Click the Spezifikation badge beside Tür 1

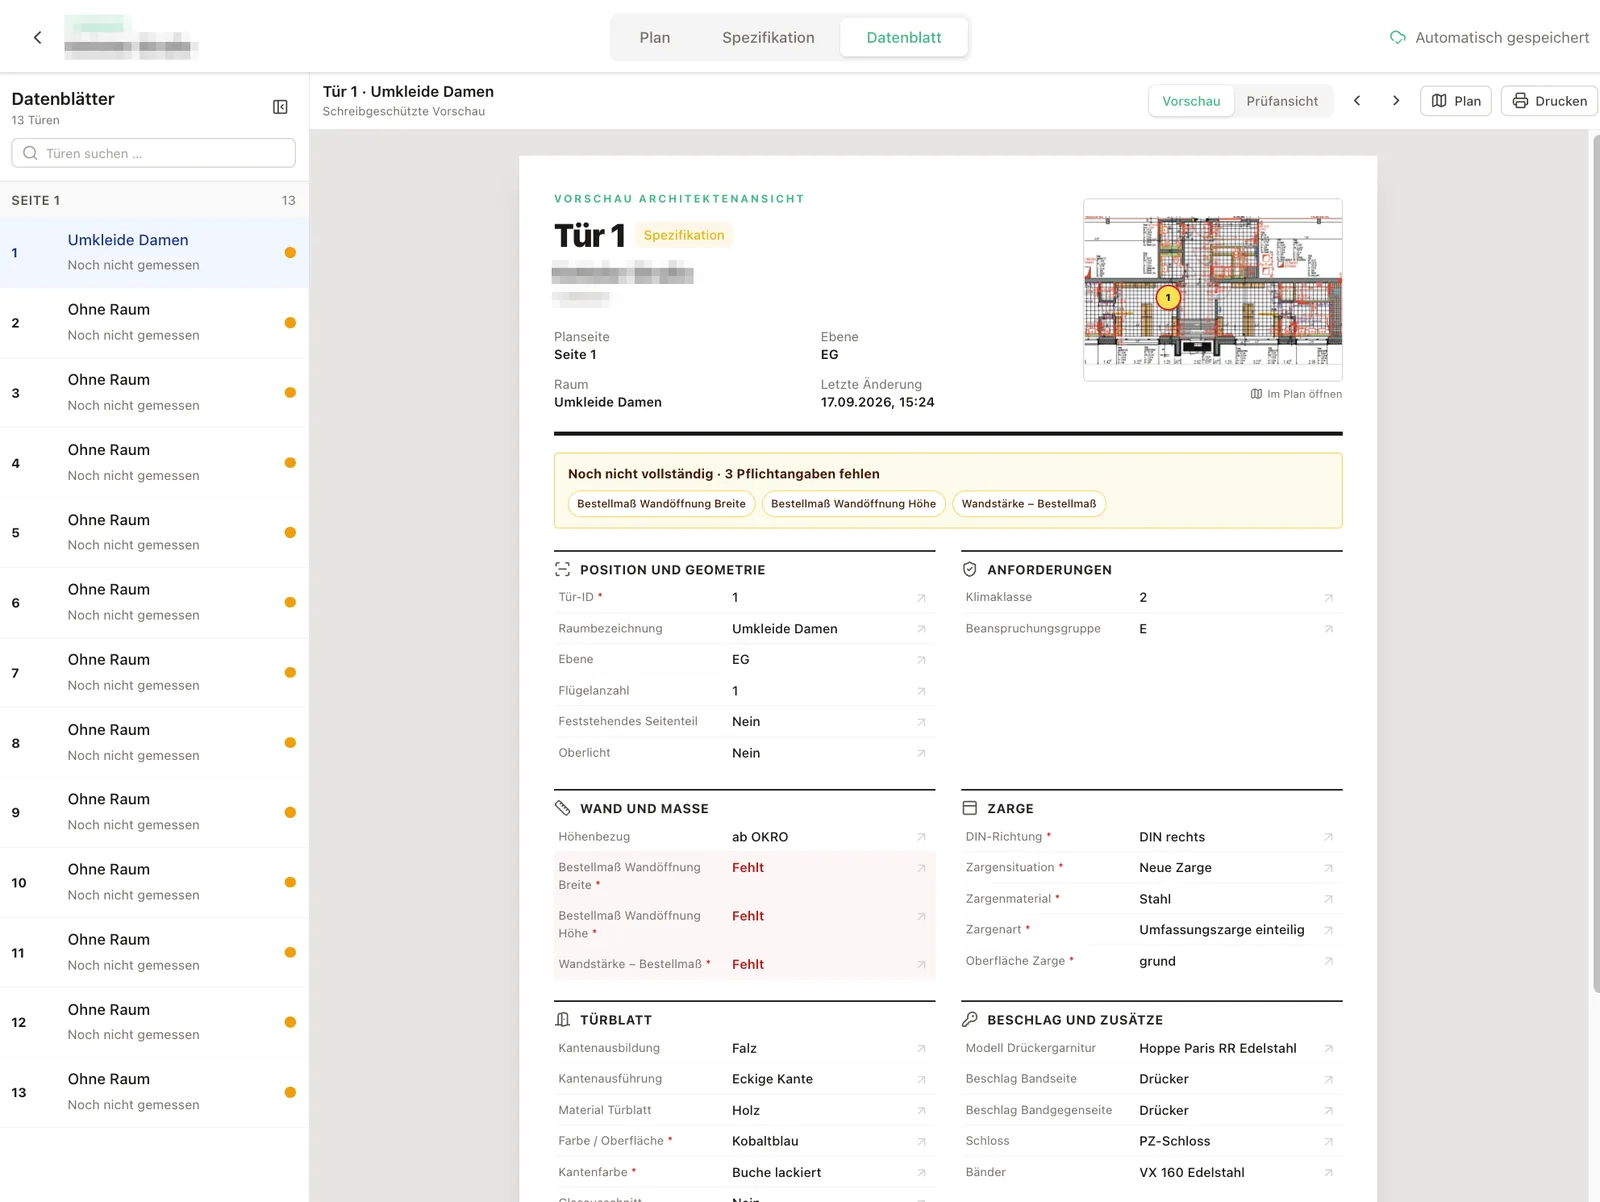point(684,235)
